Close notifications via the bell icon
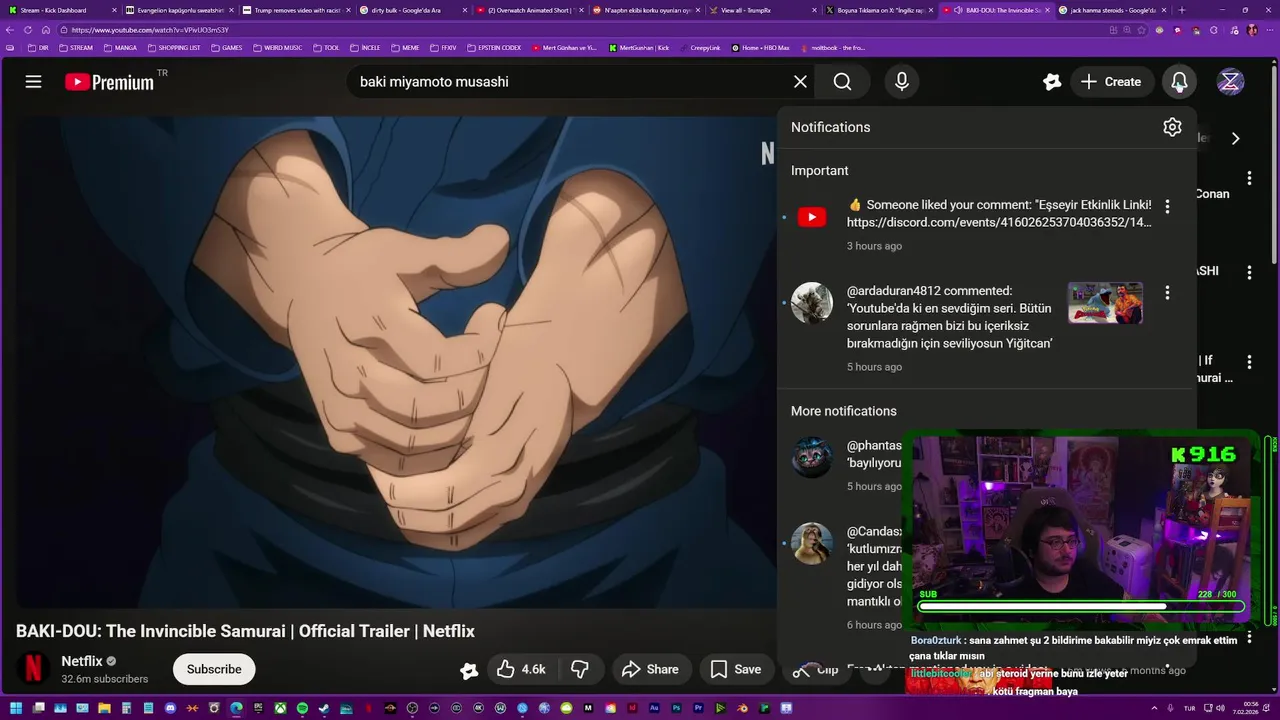This screenshot has width=1280, height=720. [x=1179, y=82]
